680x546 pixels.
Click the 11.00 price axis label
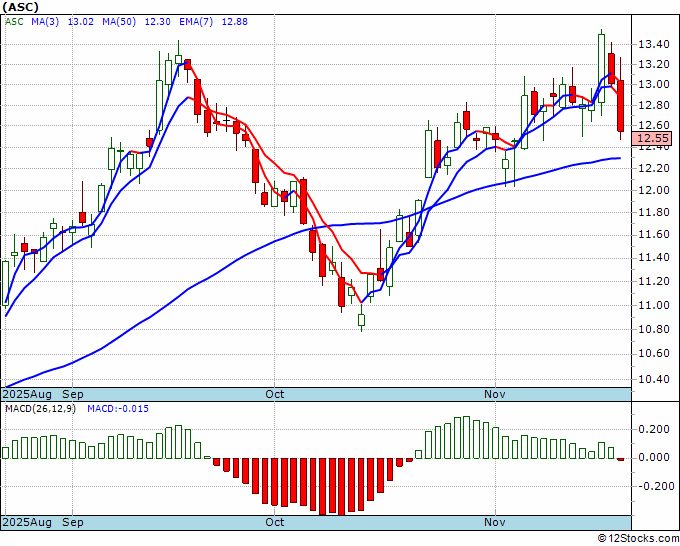(654, 305)
